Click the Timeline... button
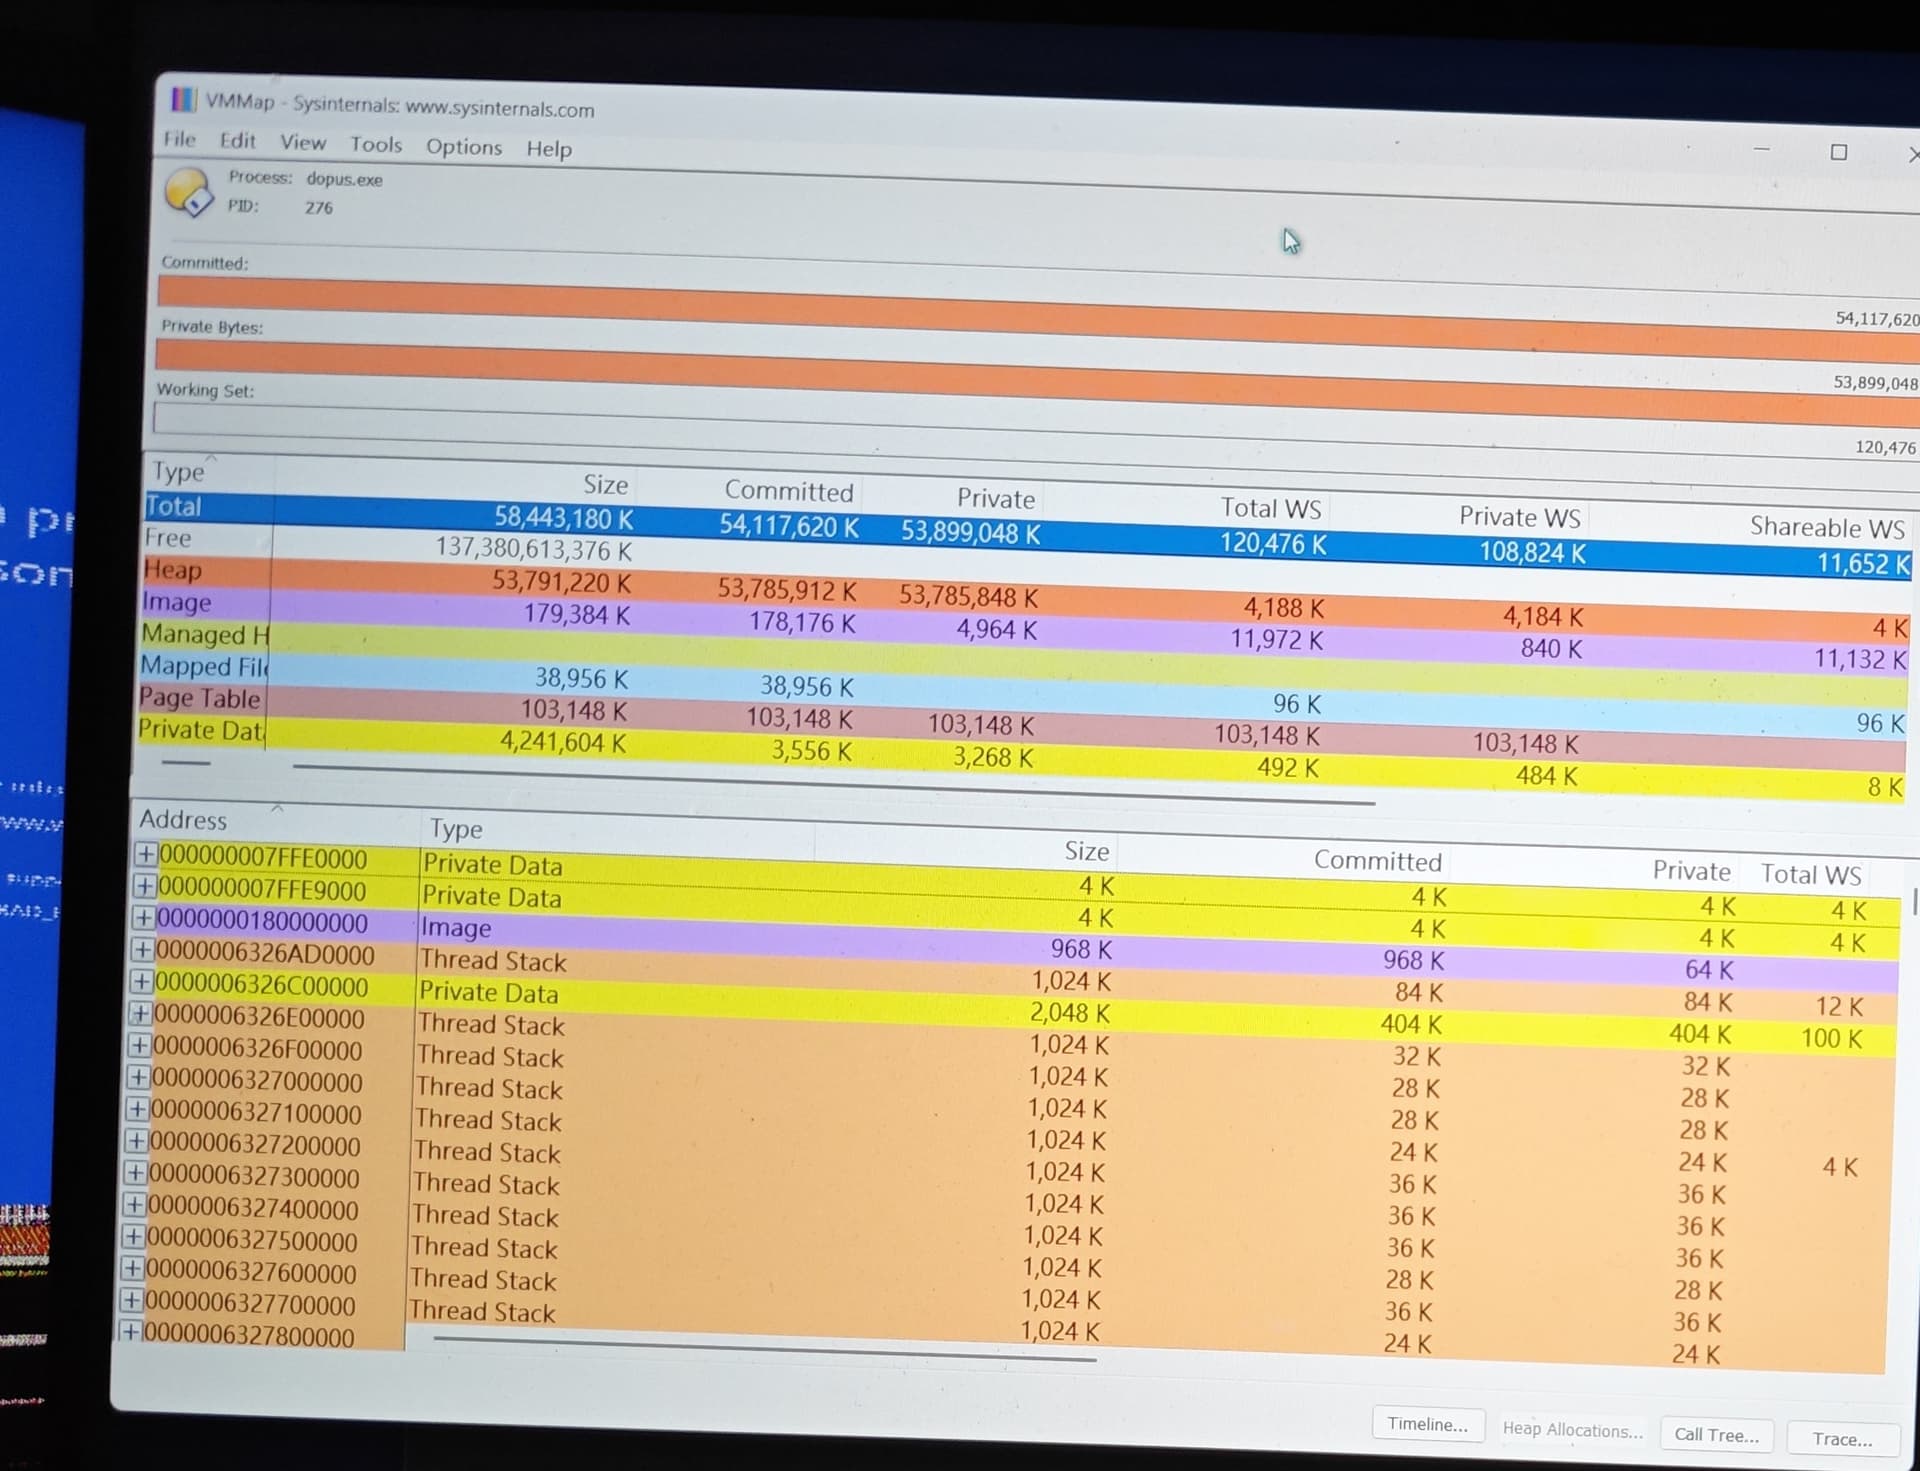The width and height of the screenshot is (1920, 1471). point(1428,1424)
